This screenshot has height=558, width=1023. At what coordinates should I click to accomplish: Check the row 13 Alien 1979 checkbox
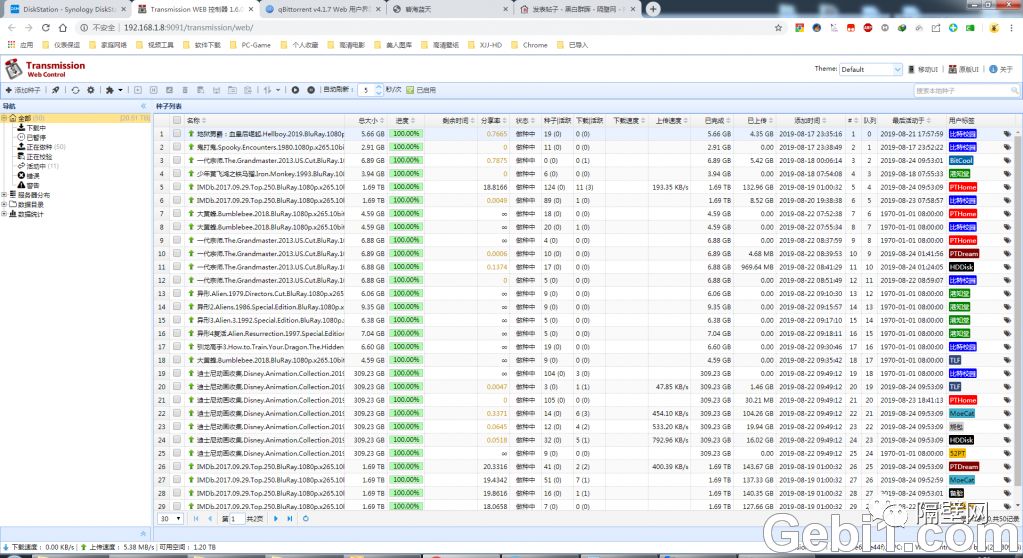(177, 293)
